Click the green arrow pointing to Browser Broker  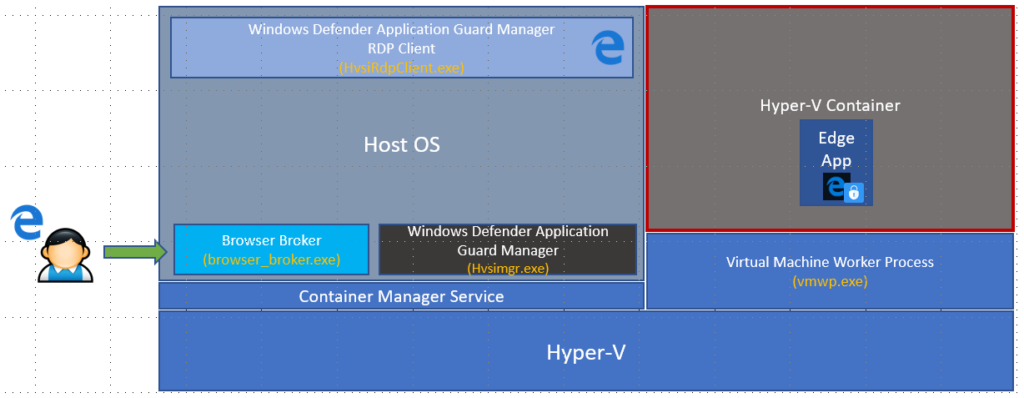point(135,252)
